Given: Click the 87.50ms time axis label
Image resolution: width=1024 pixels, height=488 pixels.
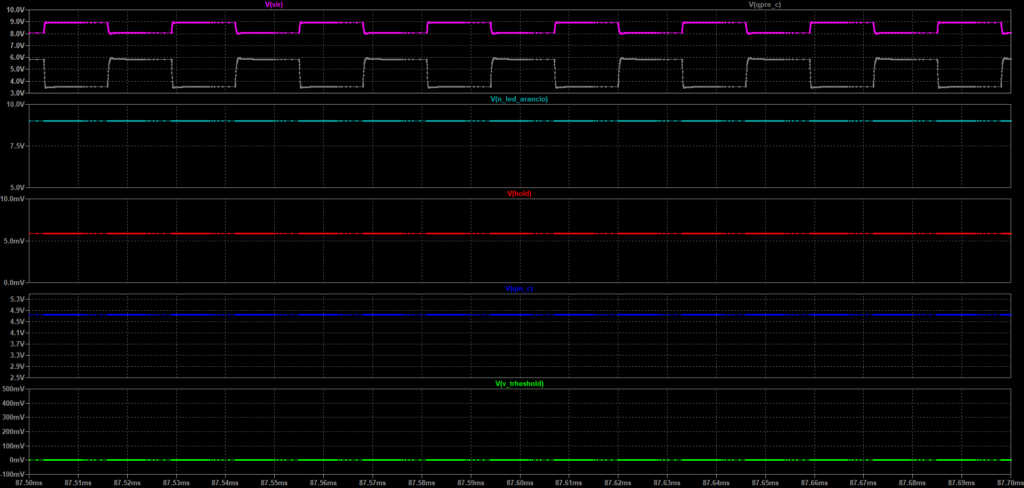Looking at the screenshot, I should (29, 483).
